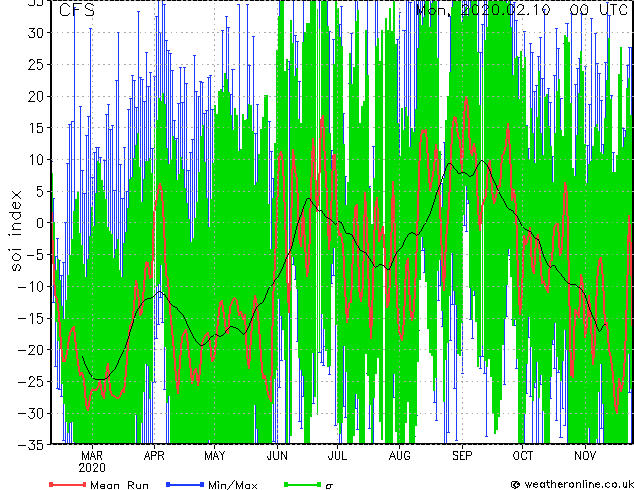Image resolution: width=634 pixels, height=490 pixels.
Task: Click the red Mean Run legend line
Action: pyautogui.click(x=68, y=484)
